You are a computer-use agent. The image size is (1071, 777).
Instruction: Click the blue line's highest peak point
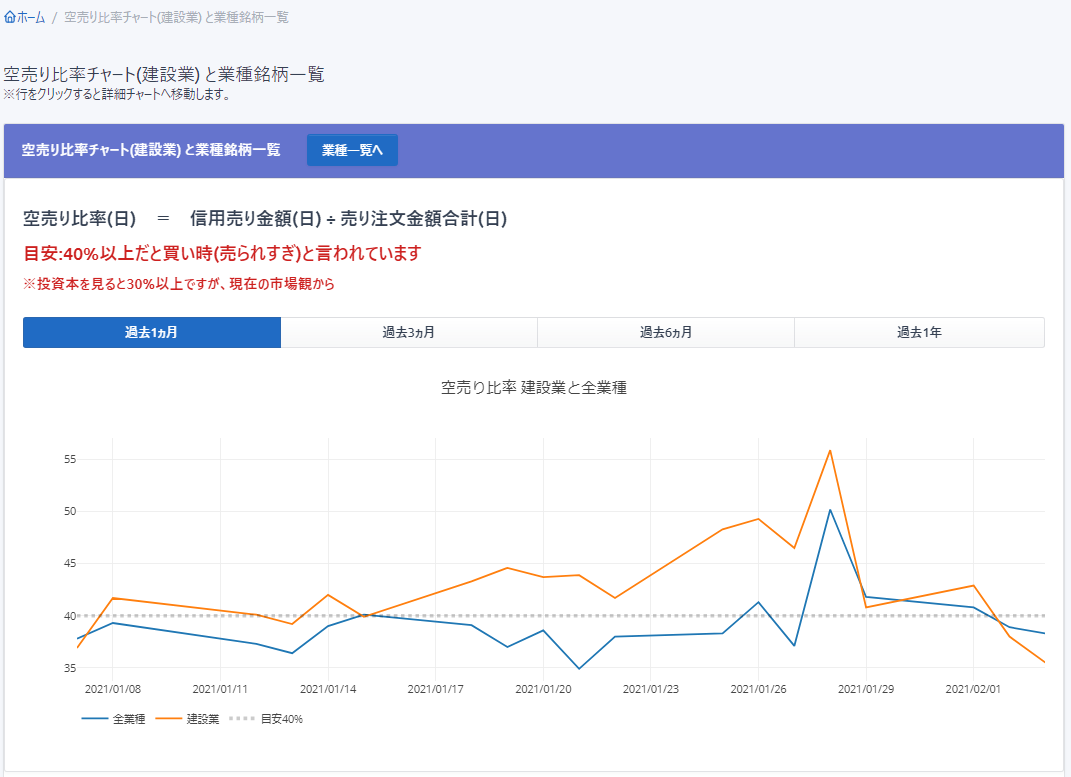(x=830, y=510)
